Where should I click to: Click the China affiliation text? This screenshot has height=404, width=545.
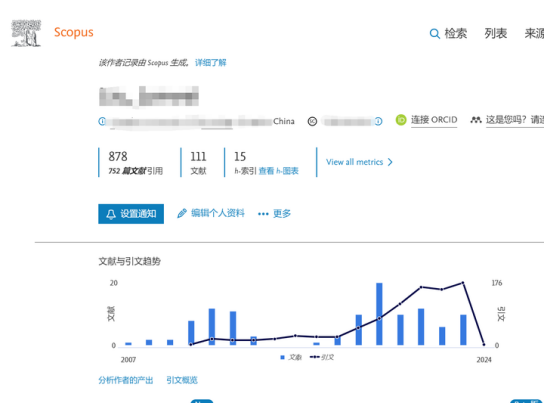pos(284,121)
